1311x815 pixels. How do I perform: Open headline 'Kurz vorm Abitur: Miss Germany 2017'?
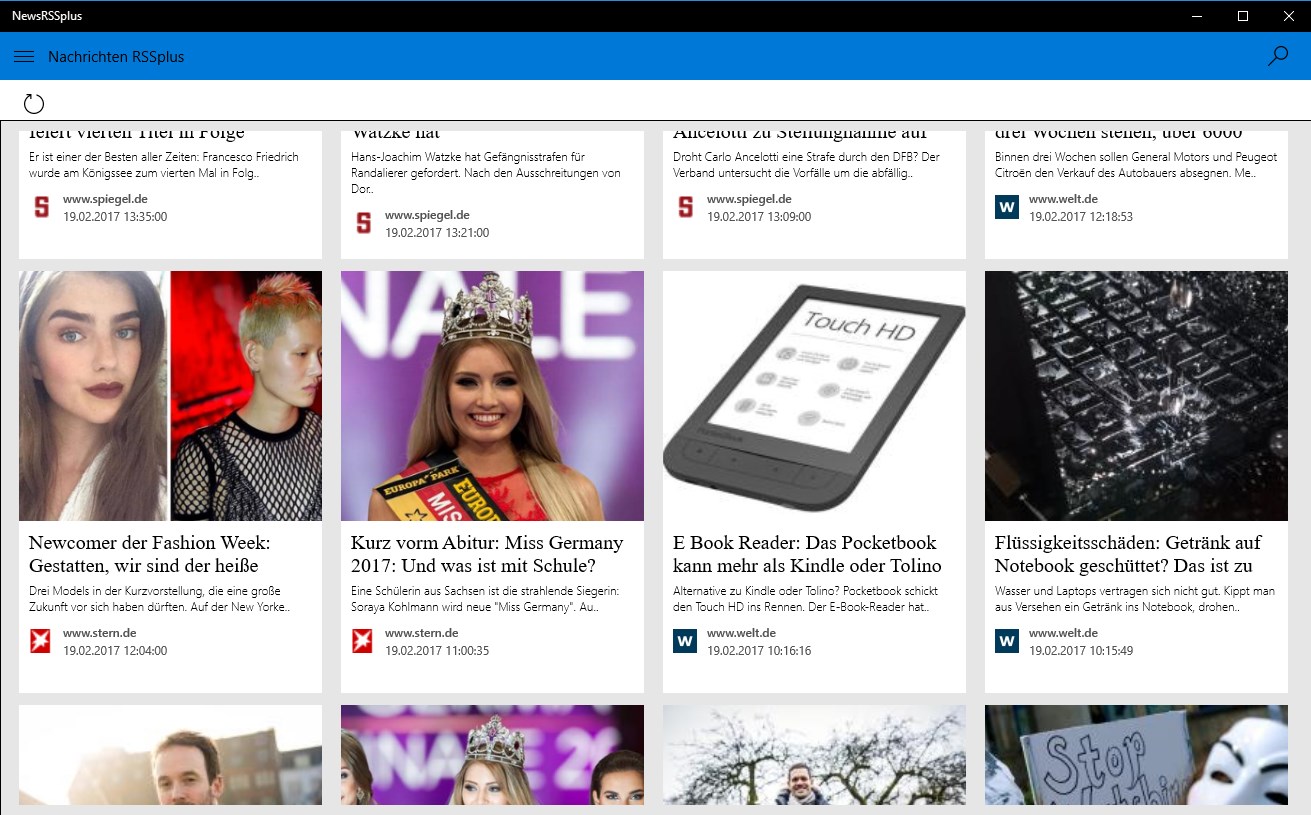click(x=487, y=554)
